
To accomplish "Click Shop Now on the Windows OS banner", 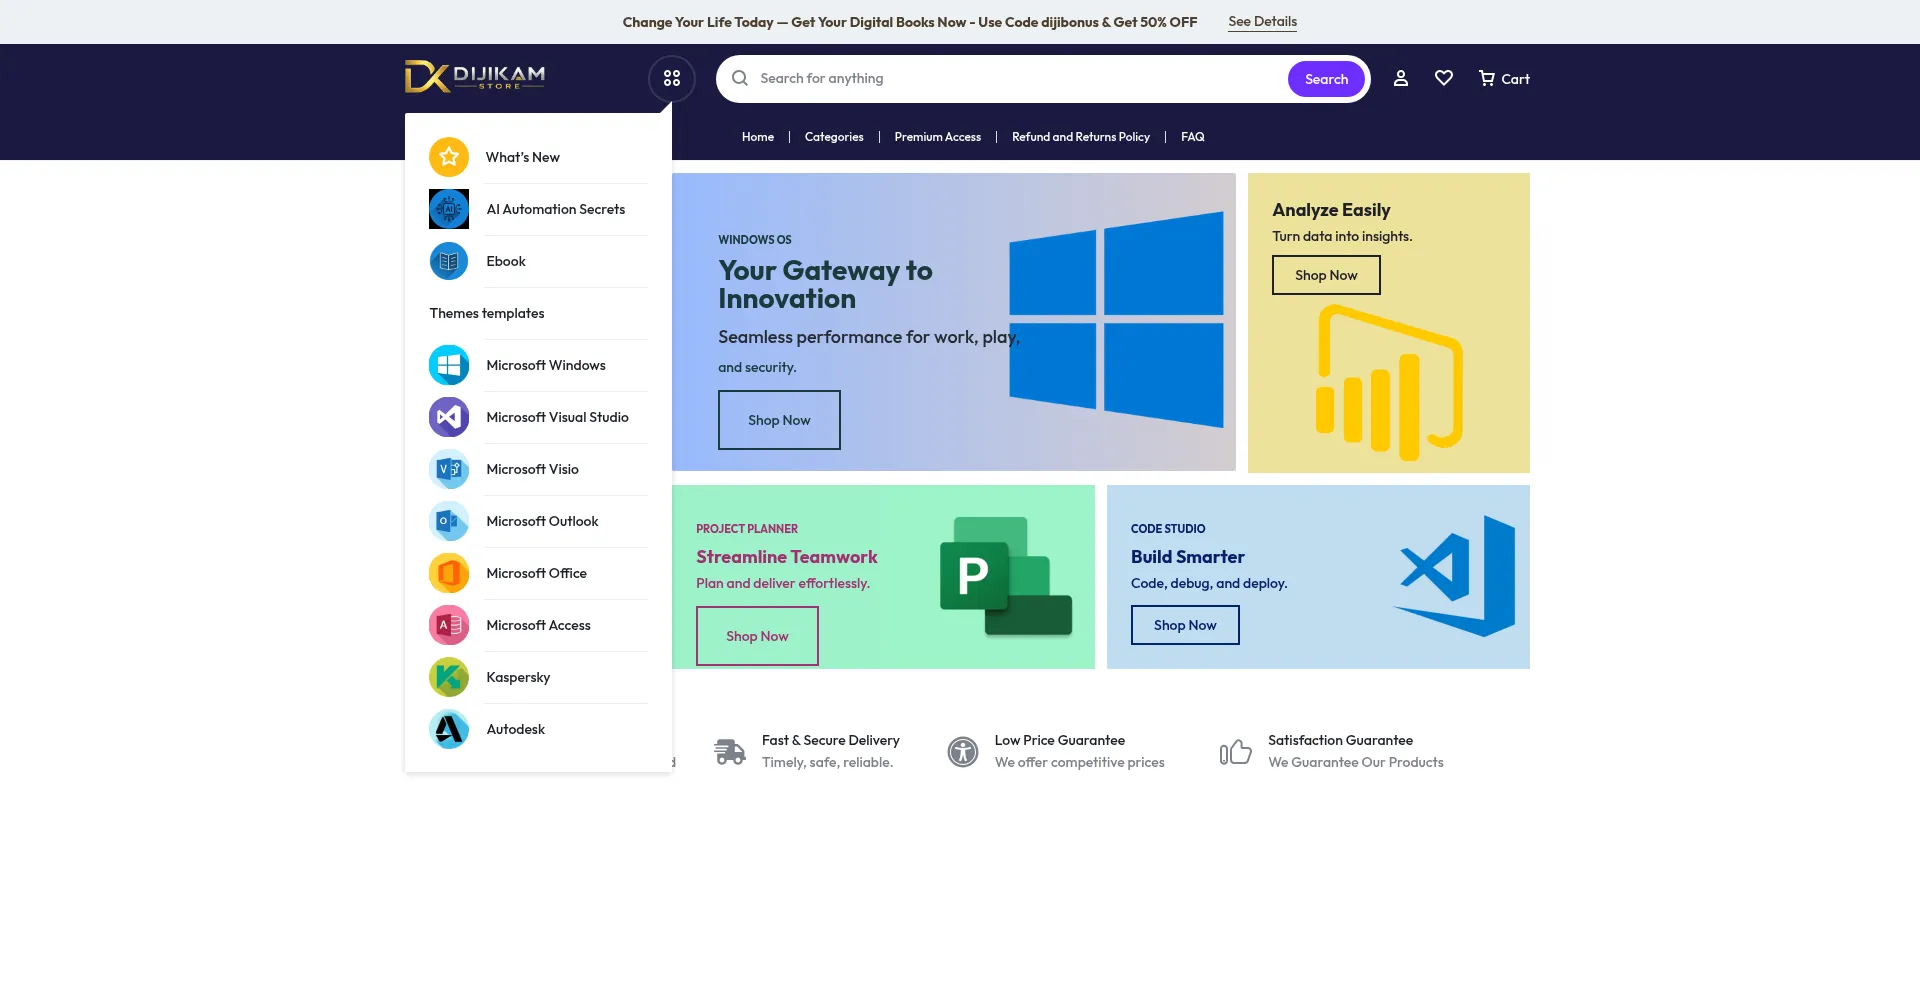I will pos(779,420).
